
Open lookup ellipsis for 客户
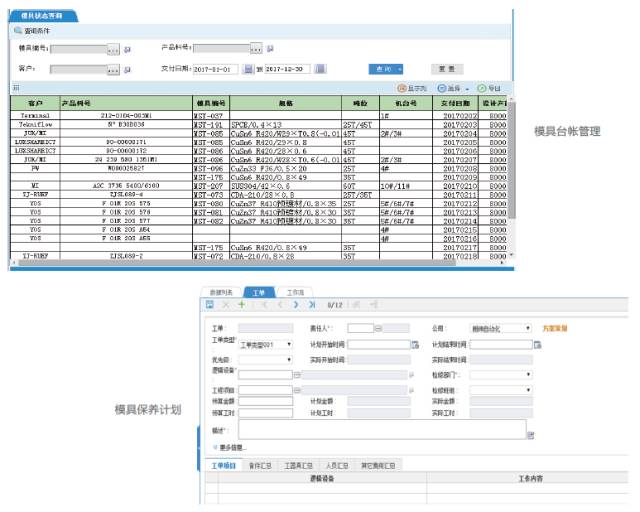(113, 70)
